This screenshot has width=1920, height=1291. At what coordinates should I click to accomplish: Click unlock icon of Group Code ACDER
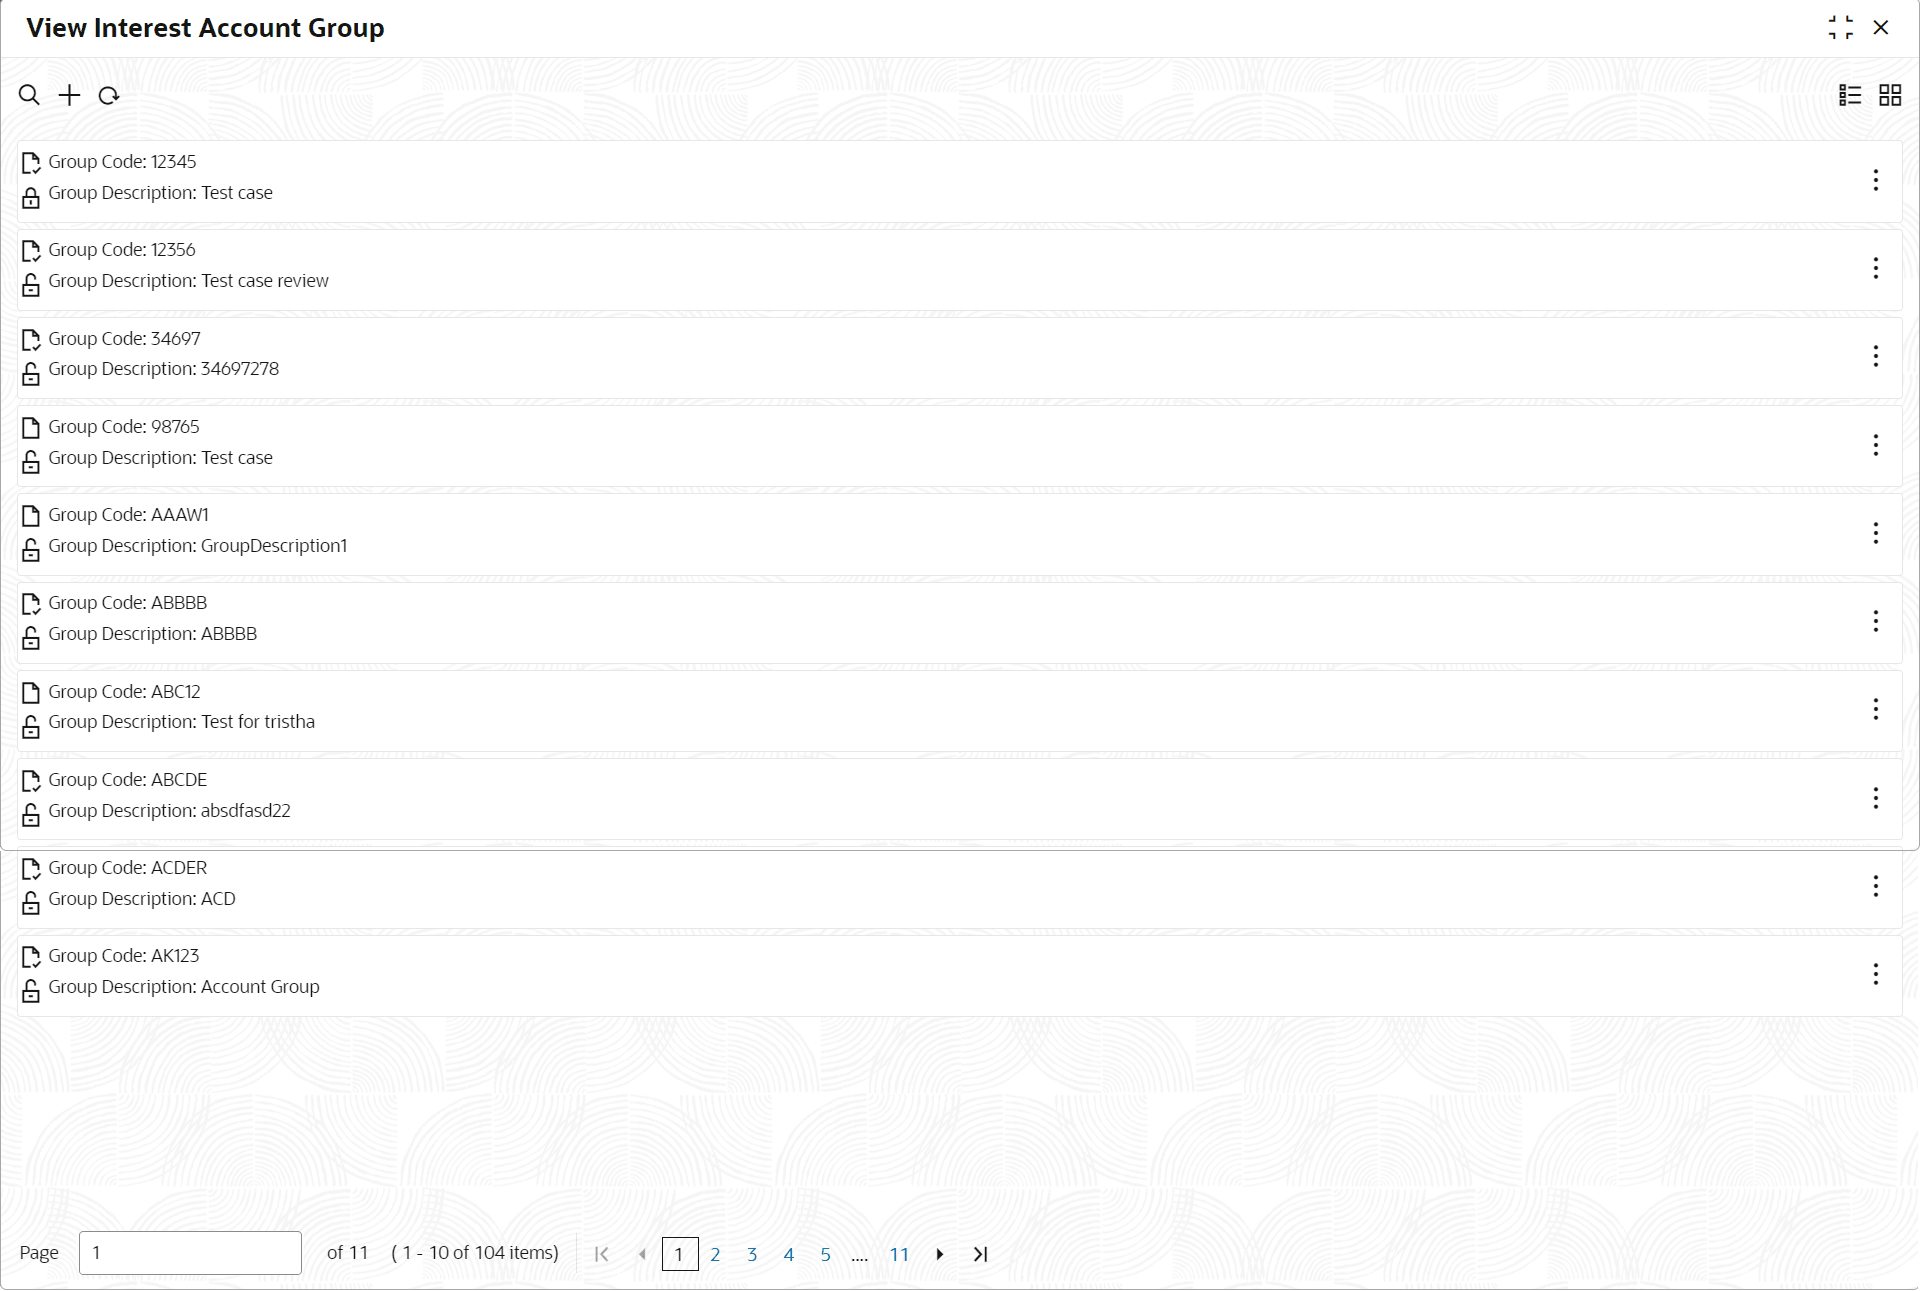click(31, 903)
